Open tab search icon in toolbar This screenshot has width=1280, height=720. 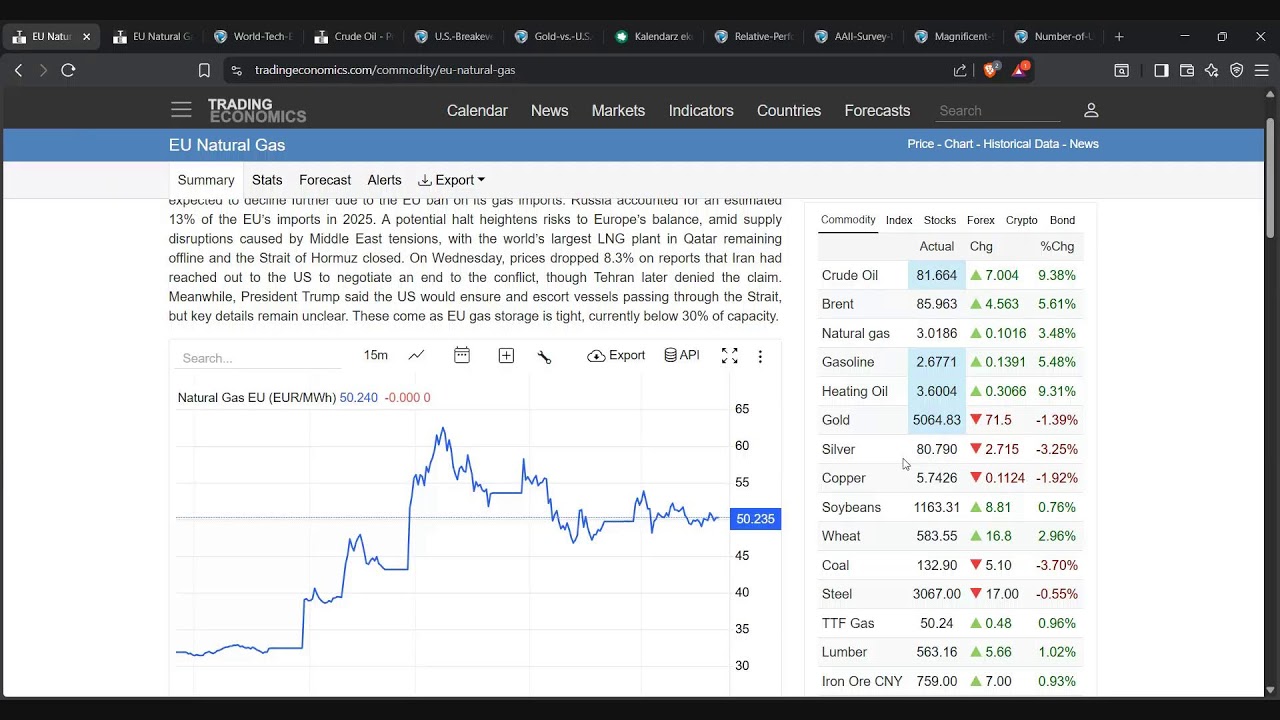click(x=1122, y=70)
